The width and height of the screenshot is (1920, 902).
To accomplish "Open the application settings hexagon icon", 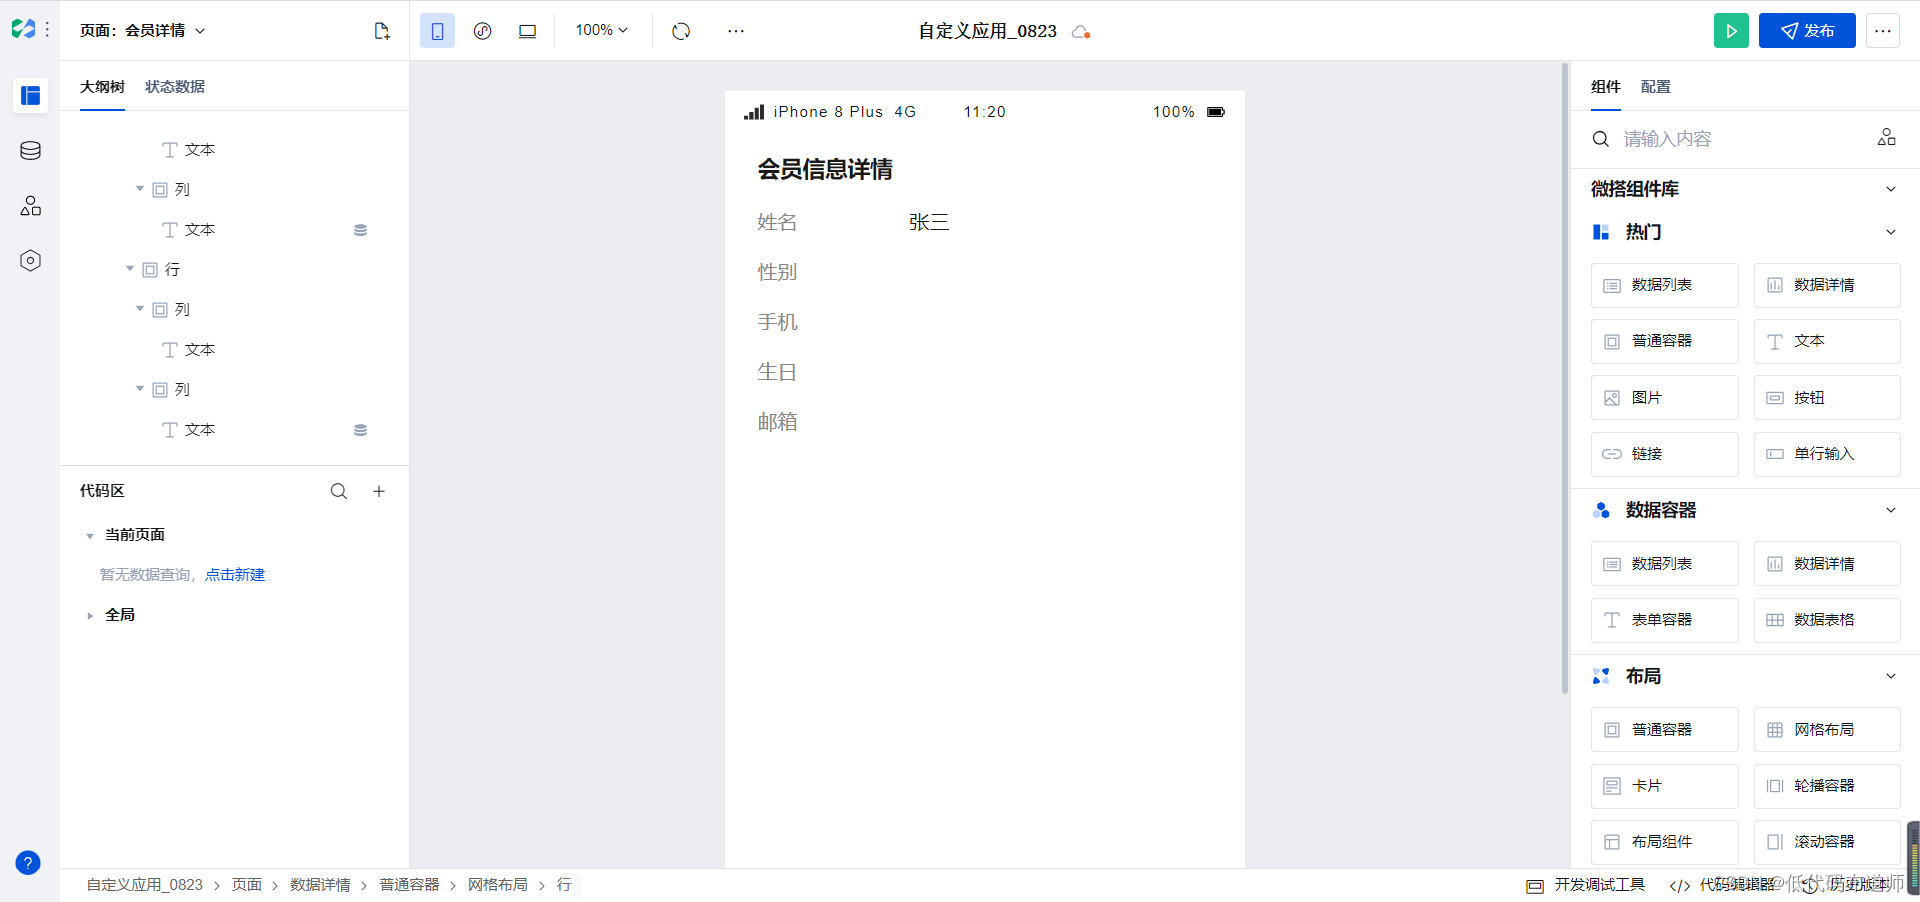I will [x=31, y=261].
